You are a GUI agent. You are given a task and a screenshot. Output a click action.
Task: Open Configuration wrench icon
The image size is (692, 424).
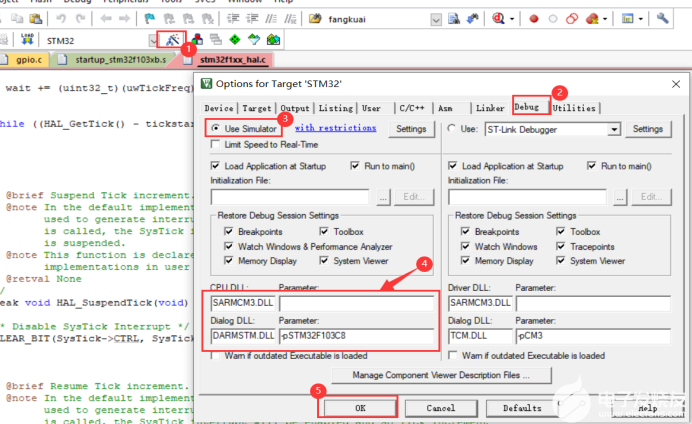[662, 19]
